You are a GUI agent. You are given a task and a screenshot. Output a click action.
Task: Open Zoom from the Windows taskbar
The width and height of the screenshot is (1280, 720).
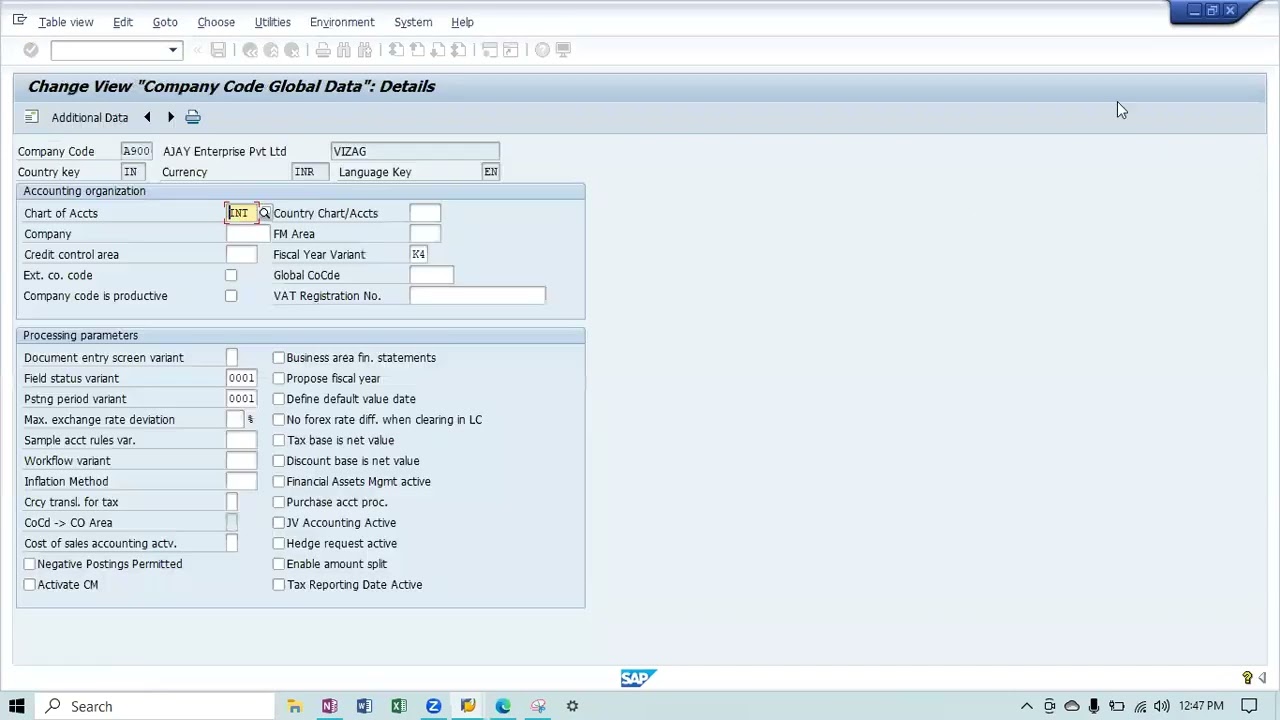coord(433,706)
